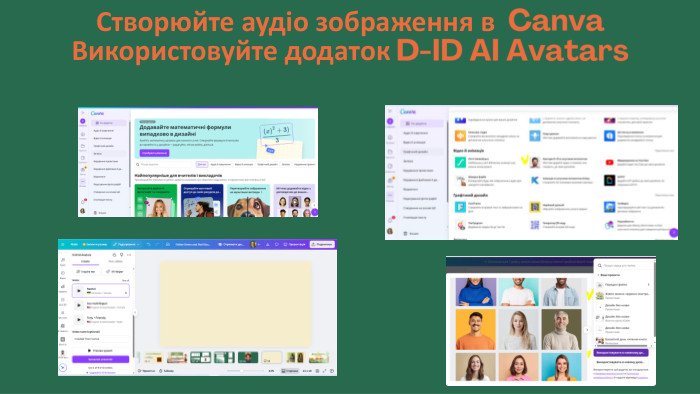This screenshot has width=700, height=394.
Task: Select the mustached man on orange background avatar
Action: point(475,329)
